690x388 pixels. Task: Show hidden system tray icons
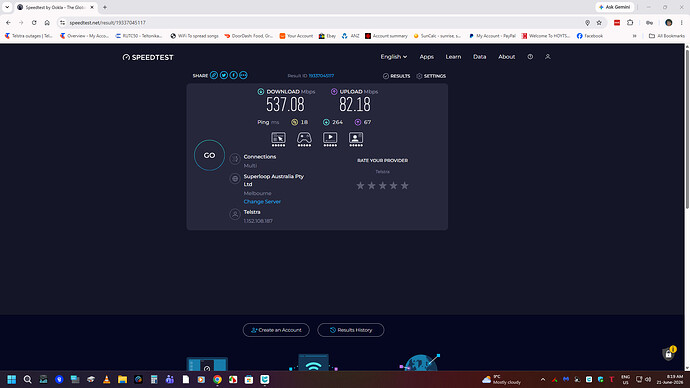coord(543,379)
